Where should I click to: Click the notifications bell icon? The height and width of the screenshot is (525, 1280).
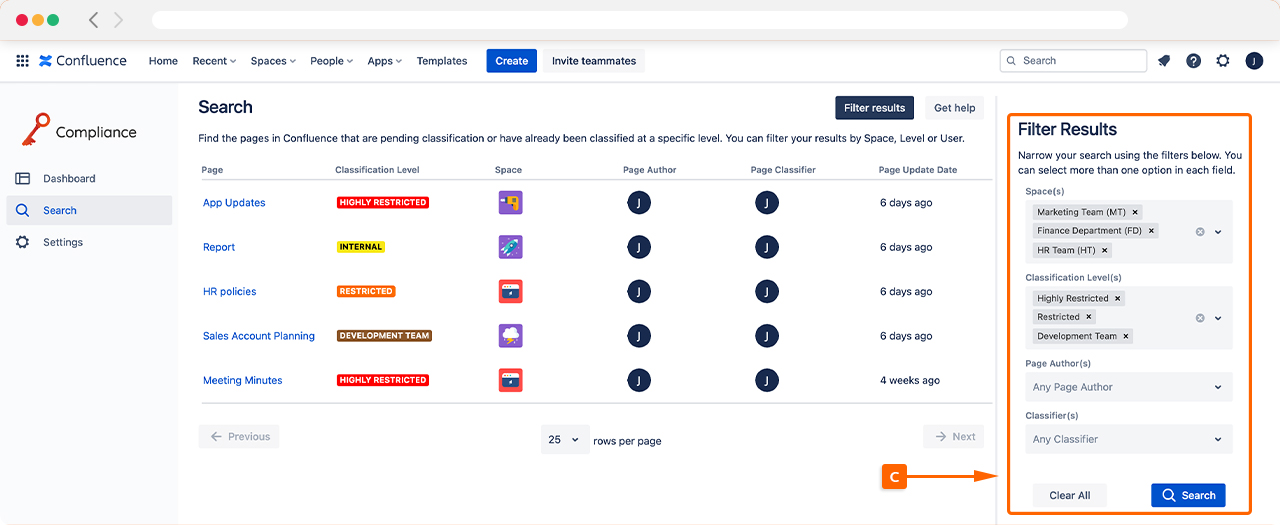1164,61
